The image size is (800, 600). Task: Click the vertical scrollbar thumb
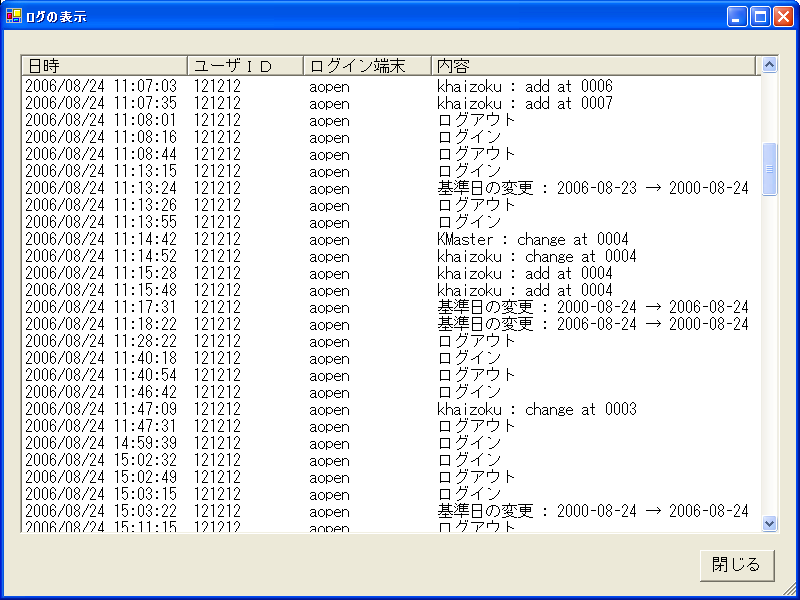click(x=769, y=168)
